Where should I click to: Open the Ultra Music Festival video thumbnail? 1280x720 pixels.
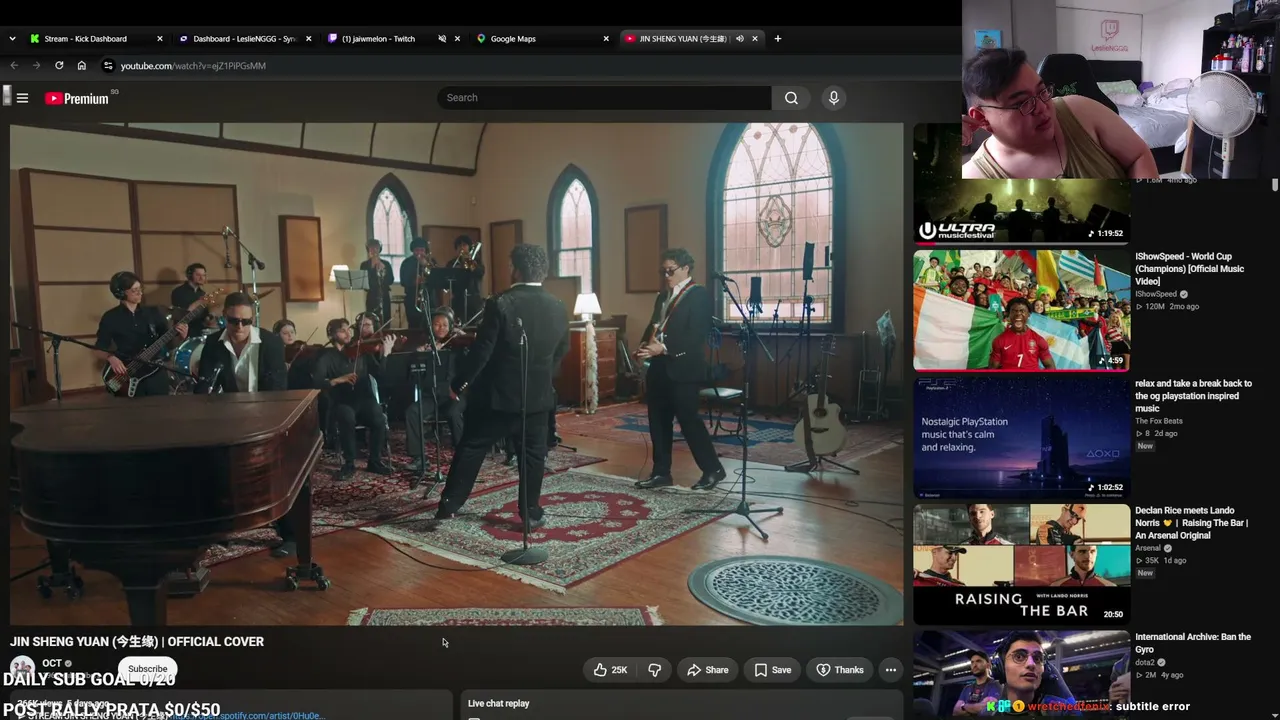point(1021,185)
